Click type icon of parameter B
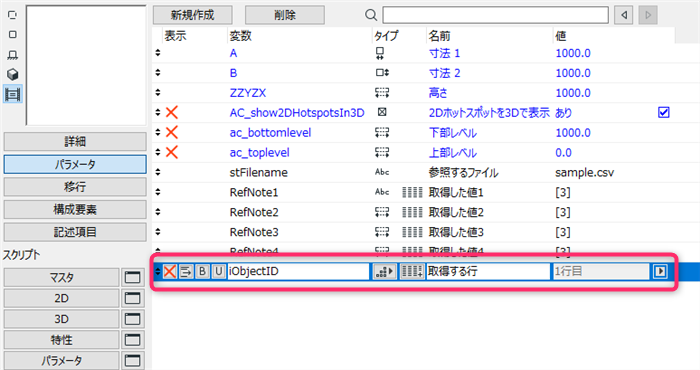700x370 pixels. [382, 73]
